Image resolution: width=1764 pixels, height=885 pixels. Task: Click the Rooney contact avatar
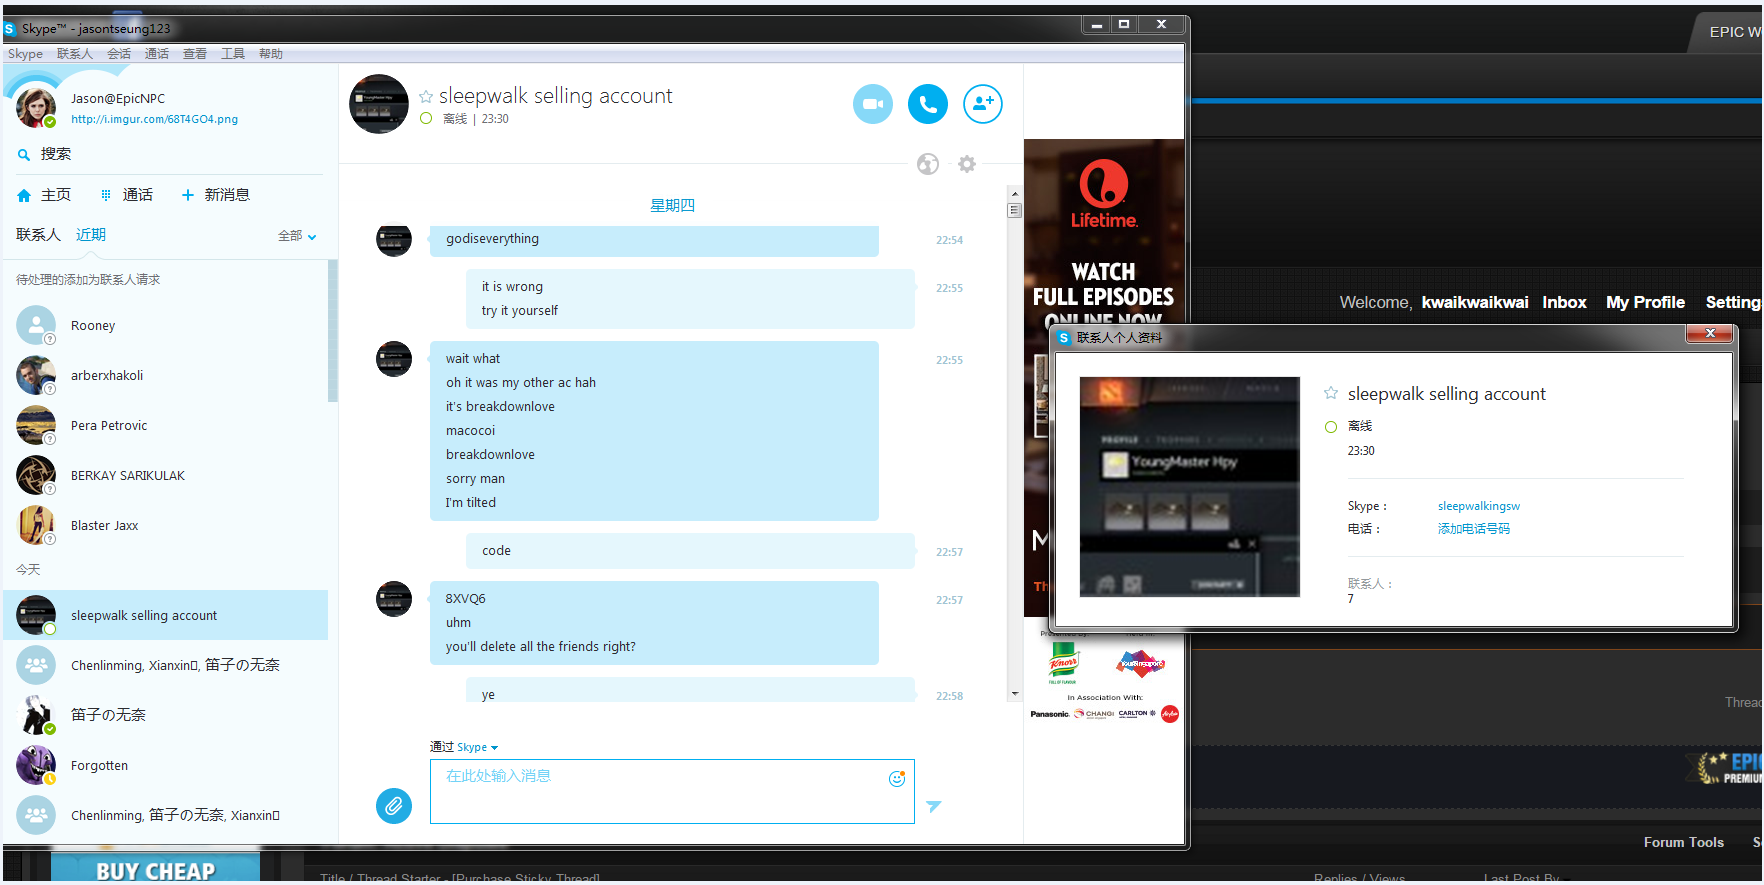pyautogui.click(x=36, y=325)
